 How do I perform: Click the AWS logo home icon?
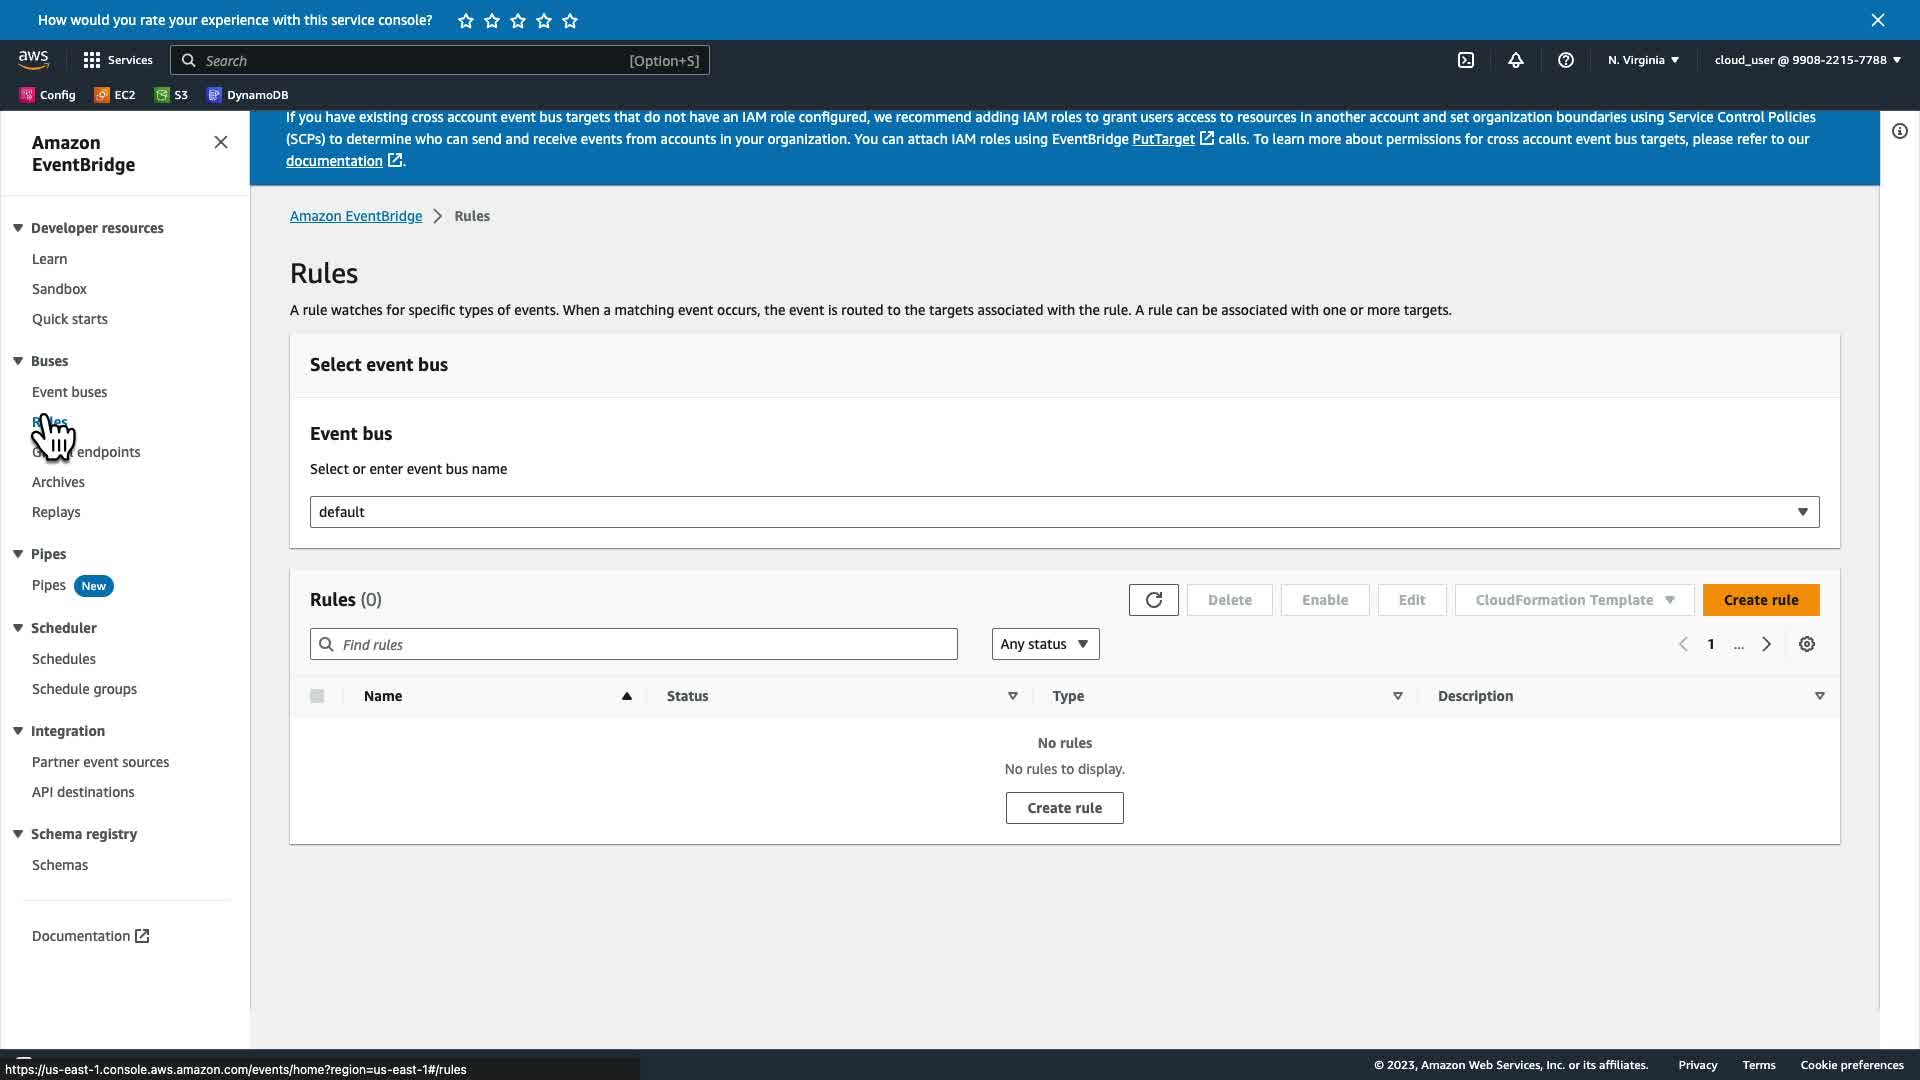point(33,60)
